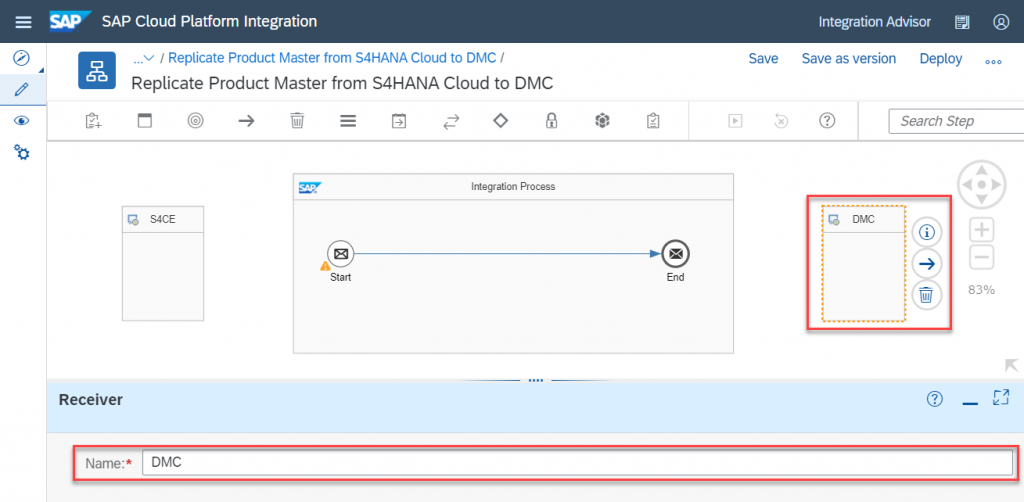This screenshot has width=1024, height=502.
Task: Click the Name field containing DMC
Action: coord(577,463)
